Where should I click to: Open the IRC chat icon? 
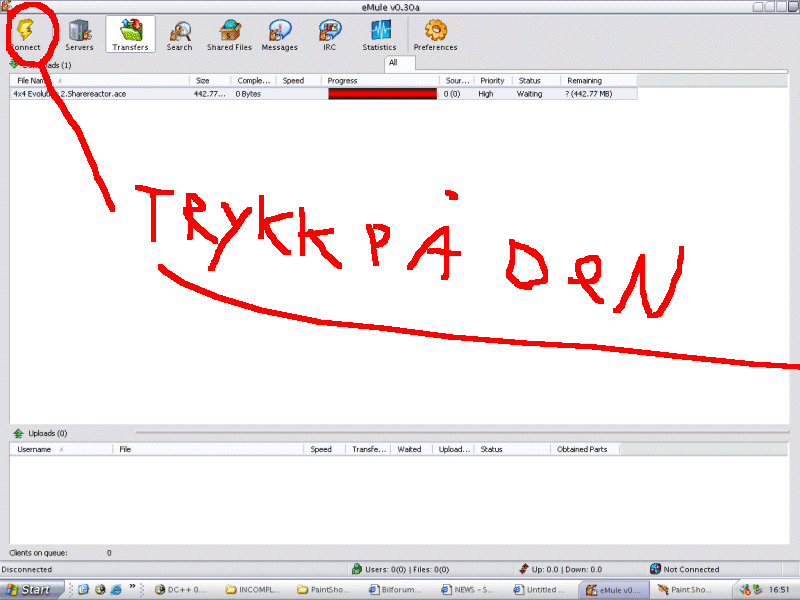click(x=329, y=35)
